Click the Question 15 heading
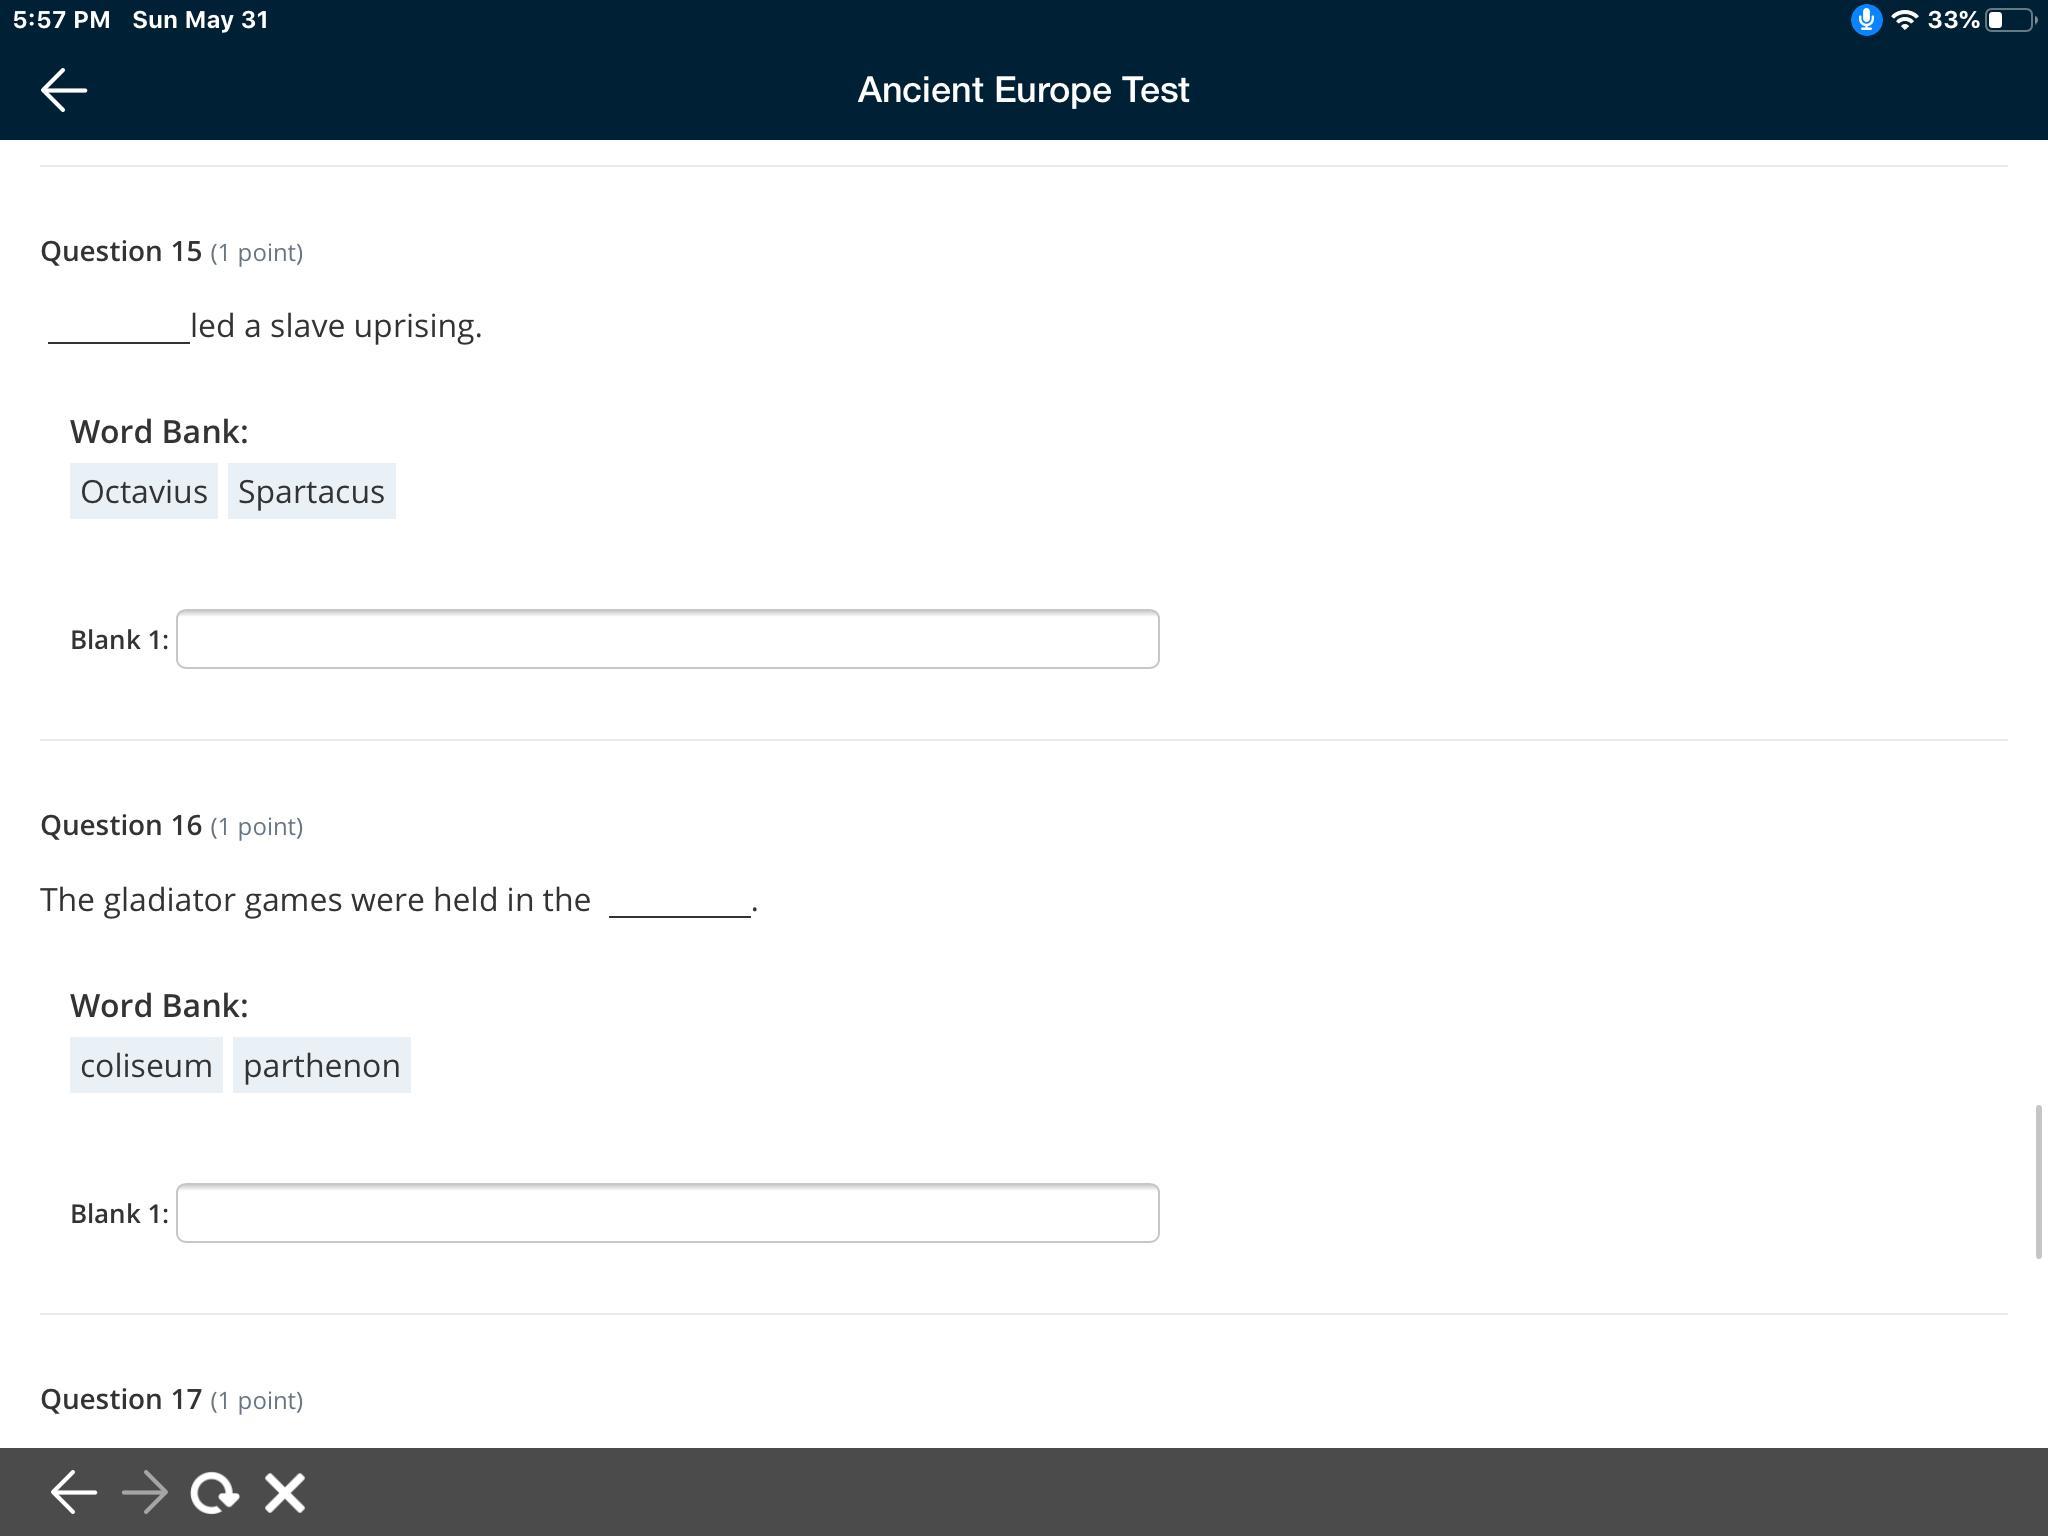This screenshot has width=2048, height=1536. pyautogui.click(x=121, y=251)
